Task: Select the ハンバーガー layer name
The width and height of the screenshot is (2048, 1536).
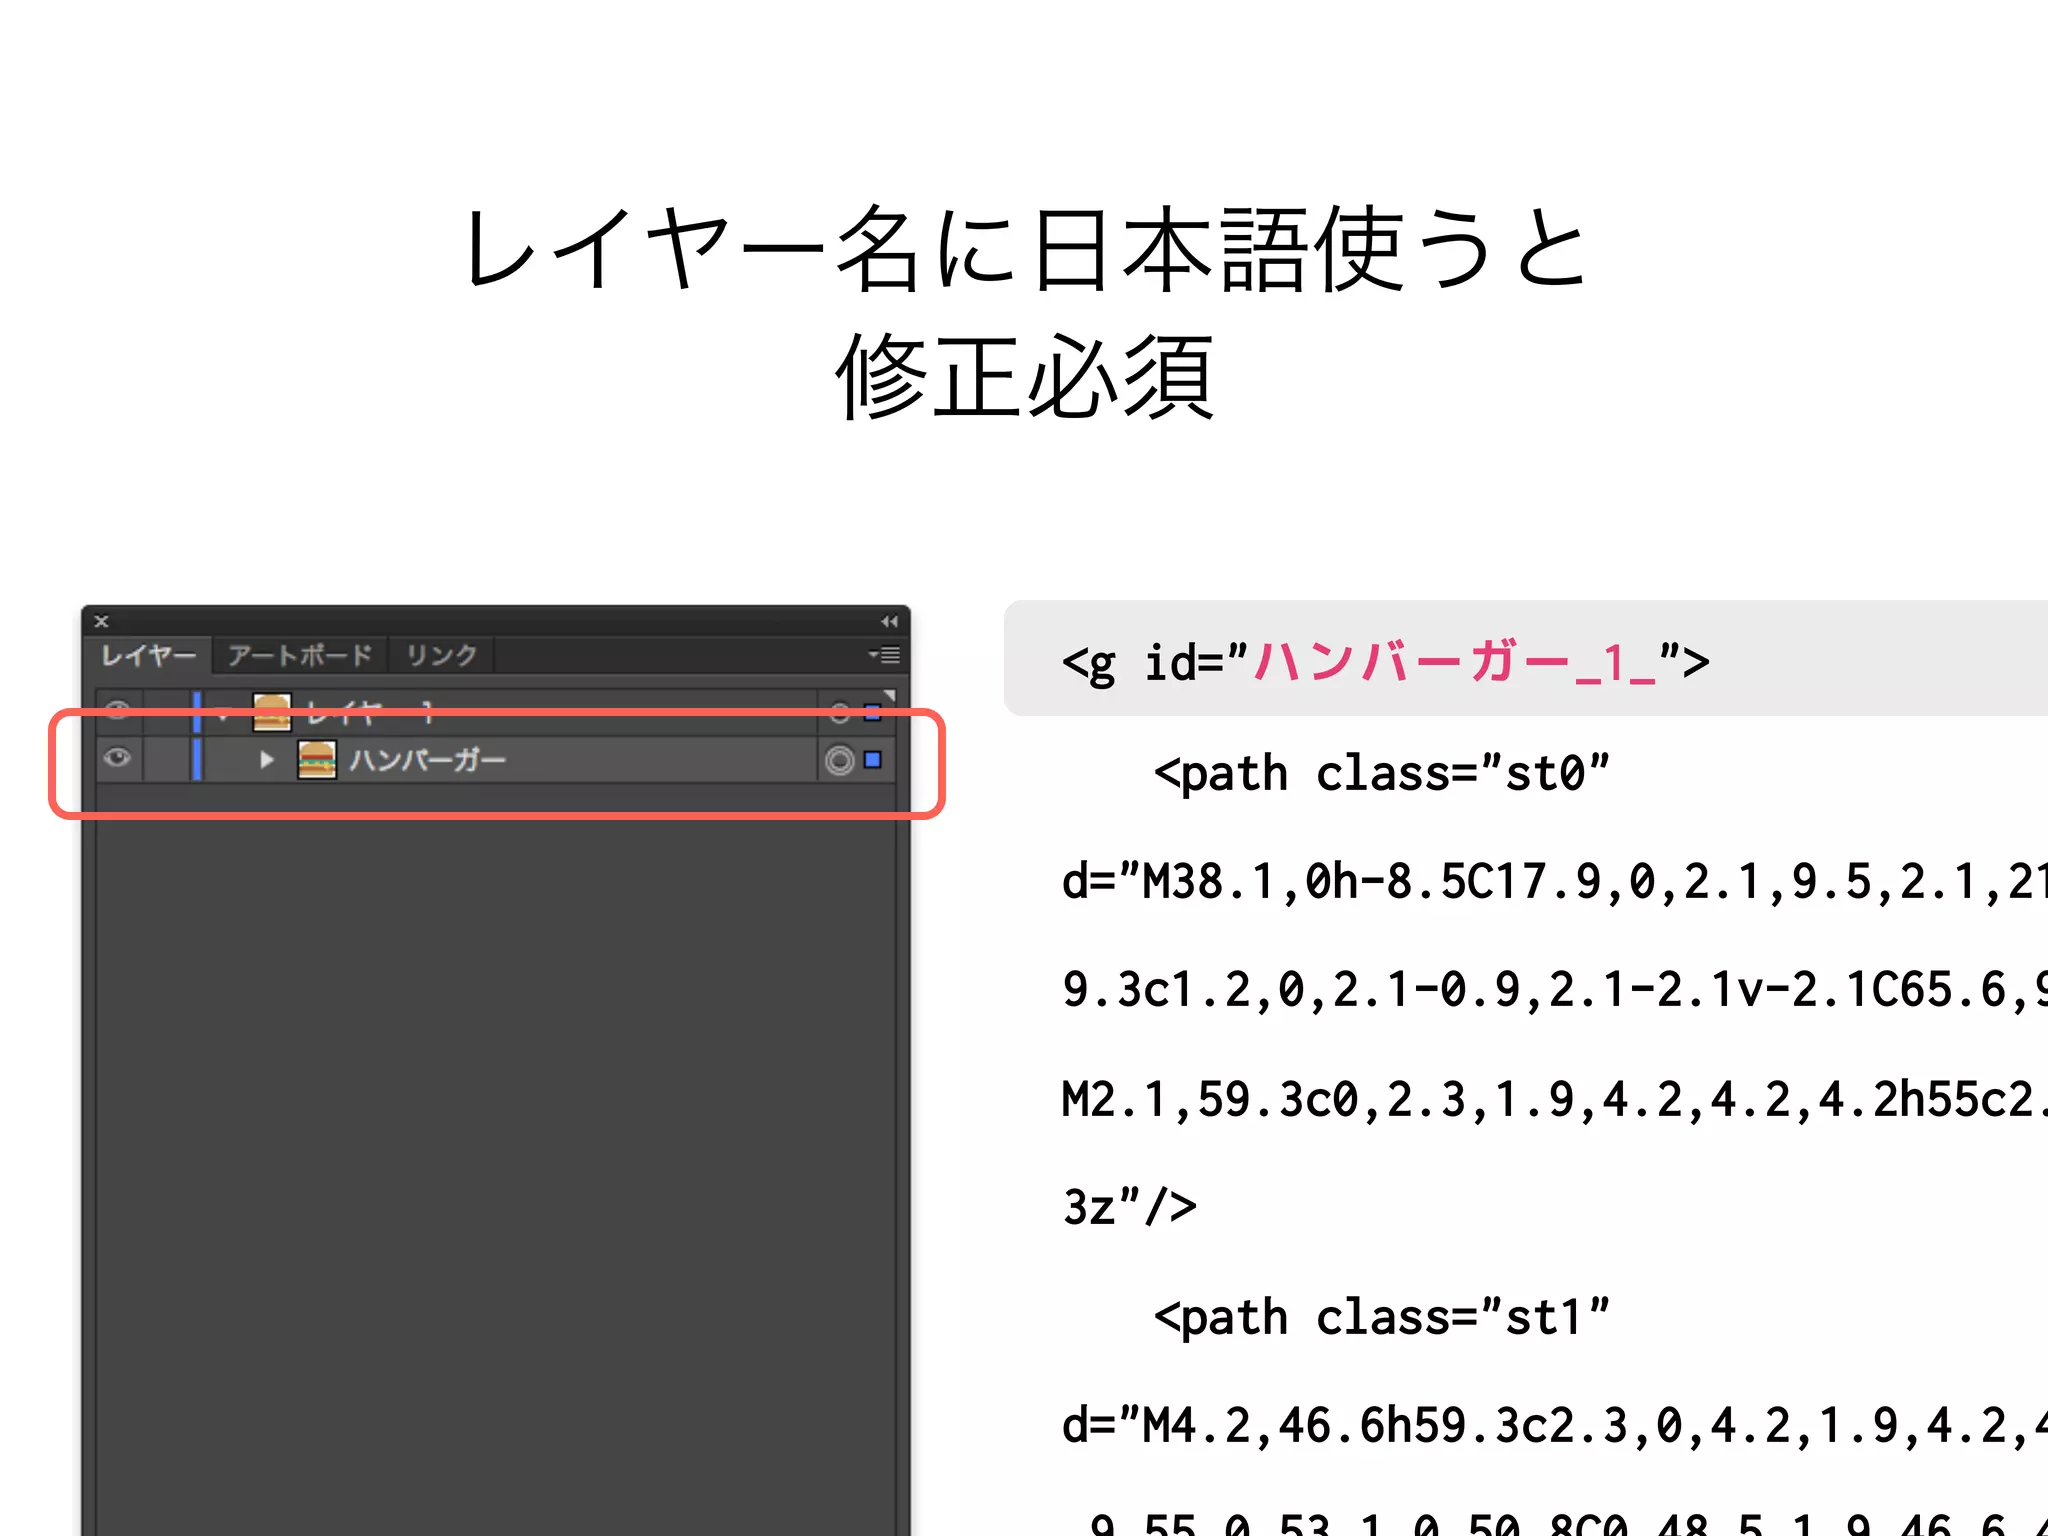Action: coord(427,760)
